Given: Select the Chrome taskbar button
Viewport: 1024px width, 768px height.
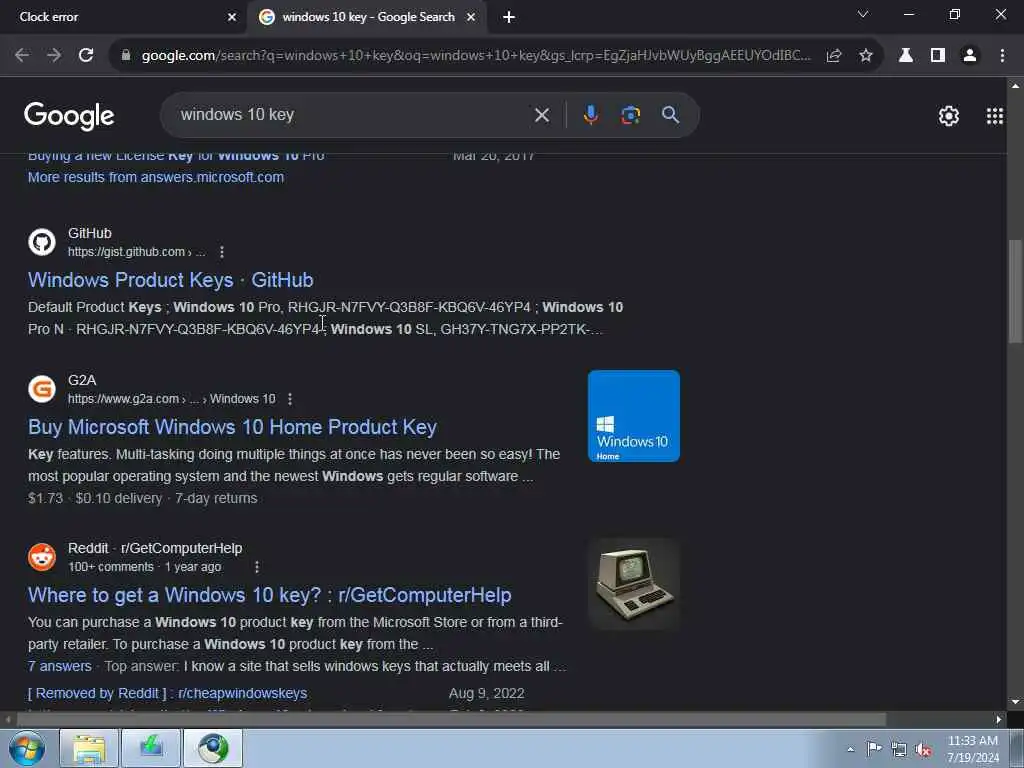Looking at the screenshot, I should [213, 748].
